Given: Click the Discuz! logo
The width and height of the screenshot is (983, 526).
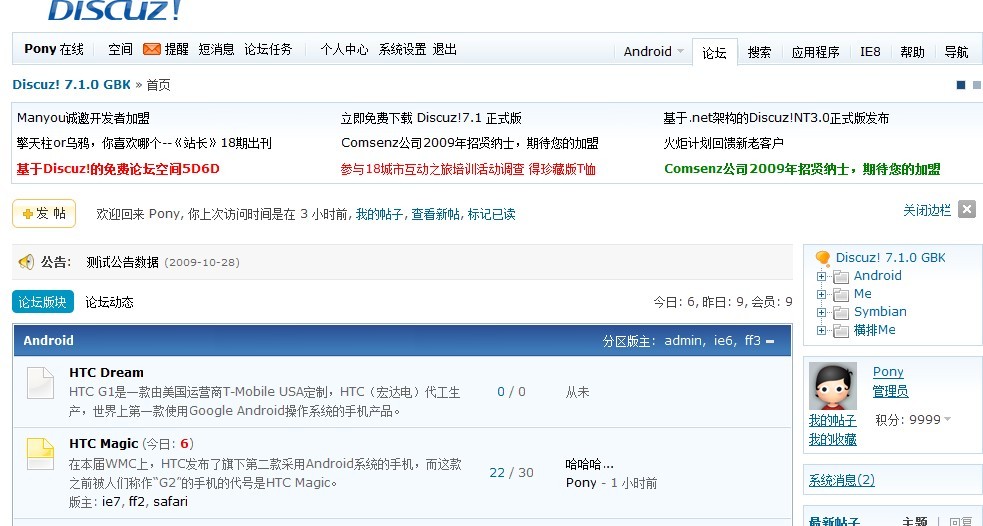Looking at the screenshot, I should point(115,10).
